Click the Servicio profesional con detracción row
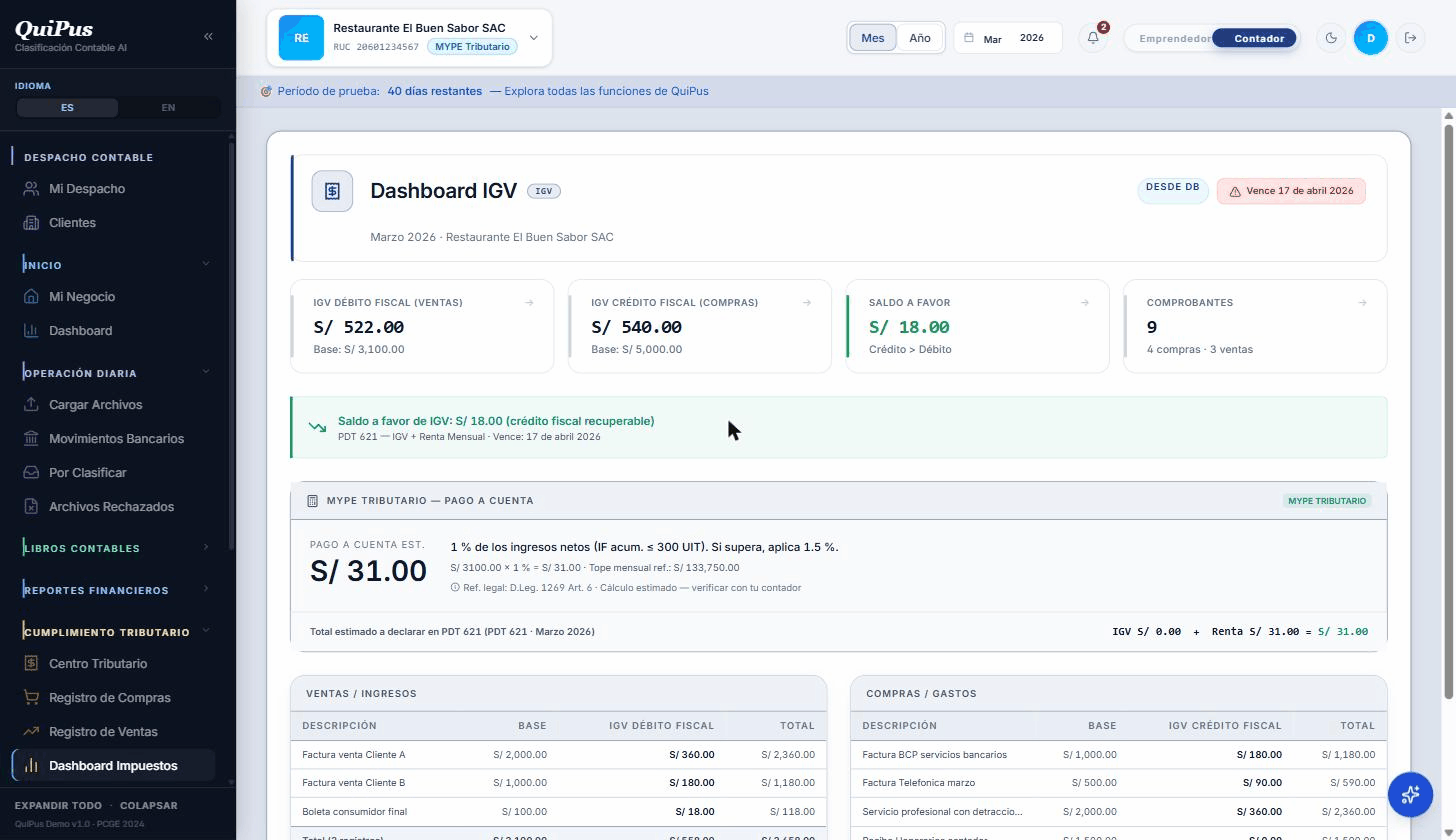Viewport: 1456px width, 840px height. point(1119,812)
